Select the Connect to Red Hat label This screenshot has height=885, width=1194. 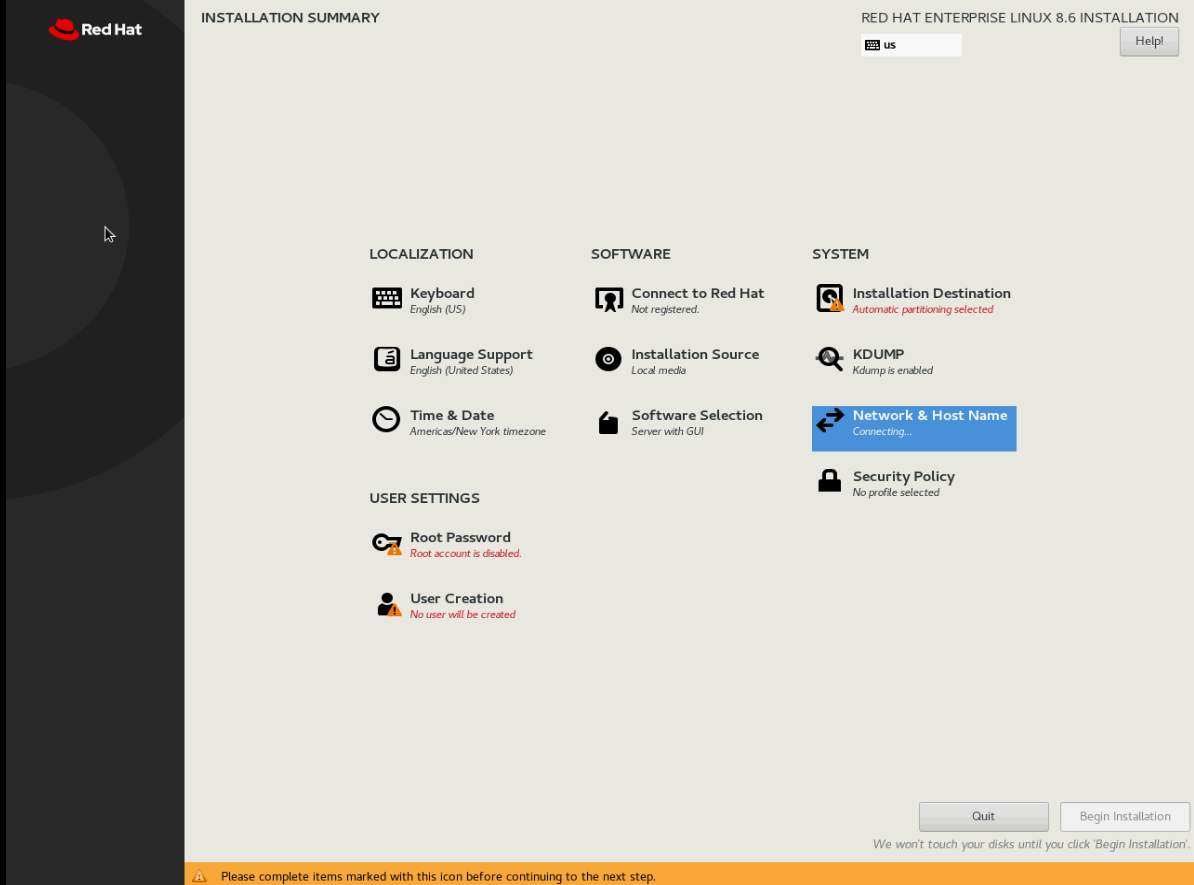coord(698,293)
